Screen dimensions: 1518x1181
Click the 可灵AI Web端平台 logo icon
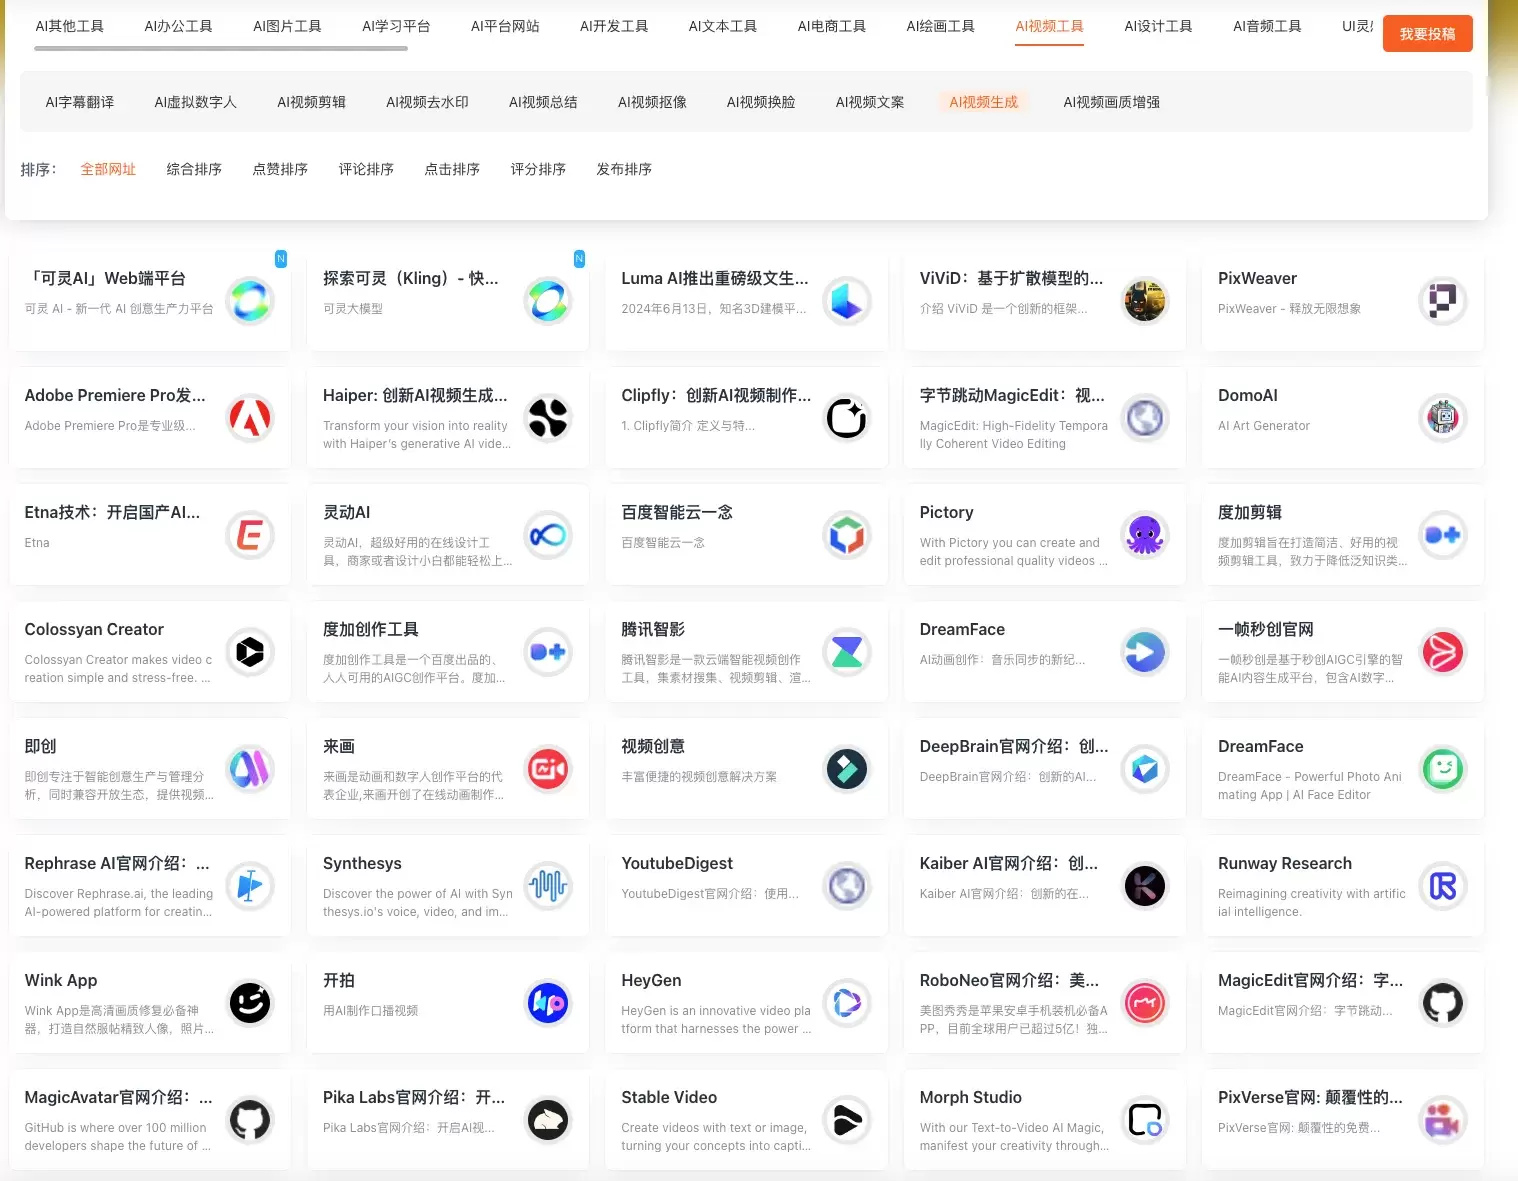250,301
